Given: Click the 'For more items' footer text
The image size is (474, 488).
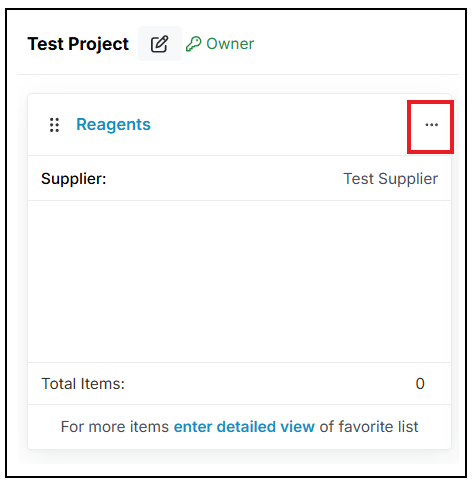Looking at the screenshot, I should click(115, 427).
